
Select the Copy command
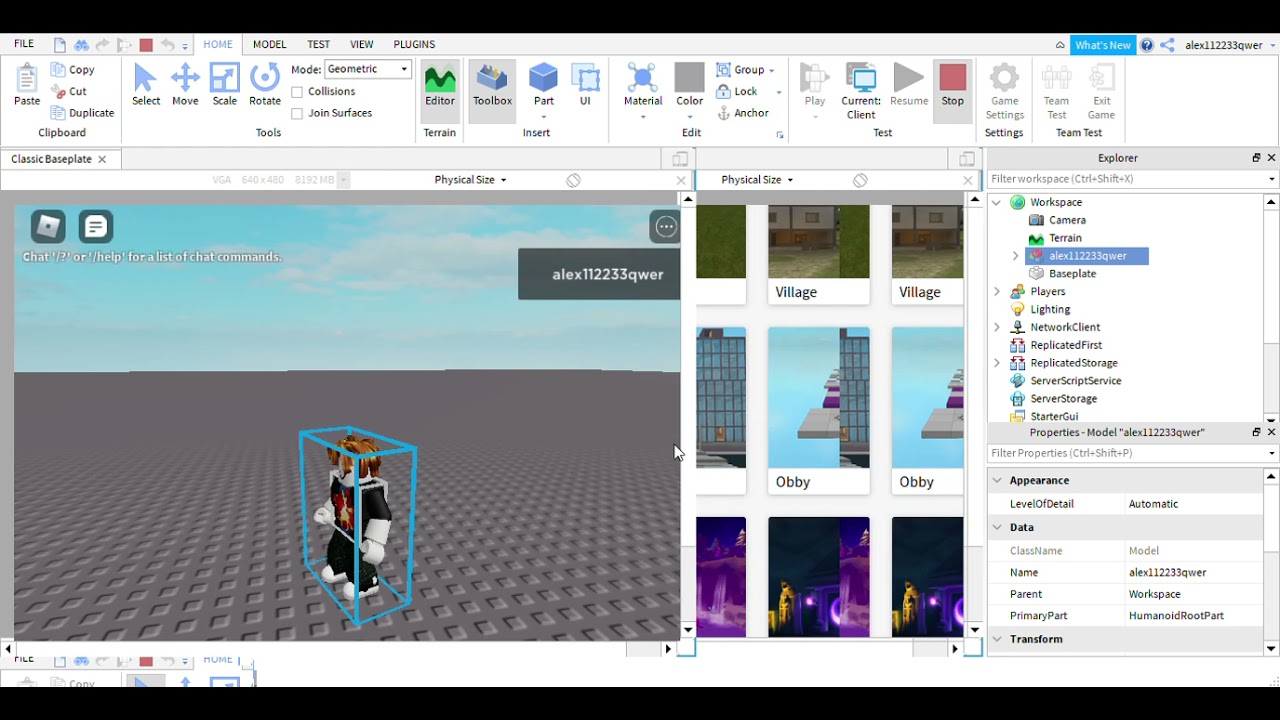(72, 70)
